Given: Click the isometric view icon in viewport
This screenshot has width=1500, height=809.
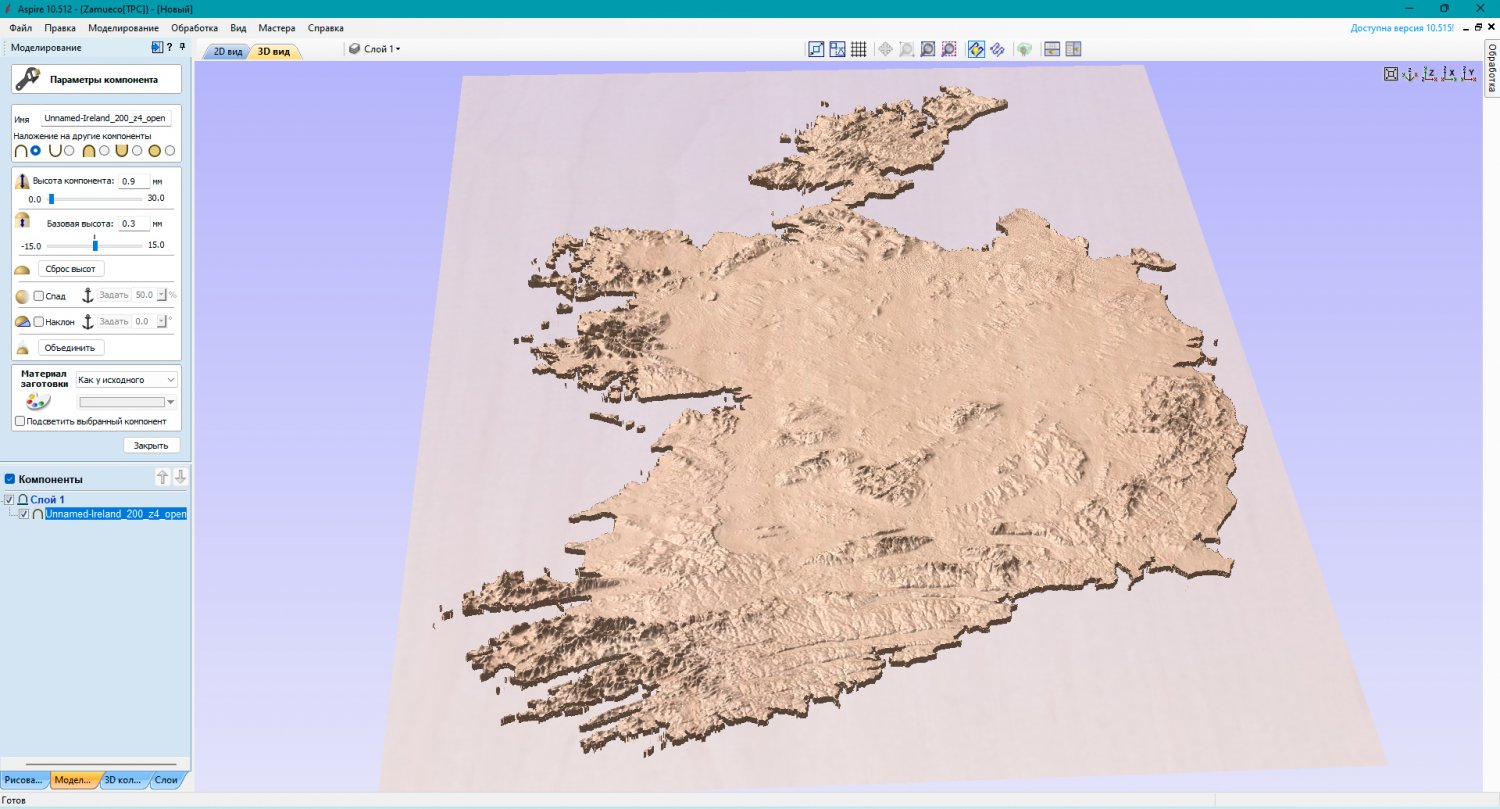Looking at the screenshot, I should click(x=1412, y=73).
